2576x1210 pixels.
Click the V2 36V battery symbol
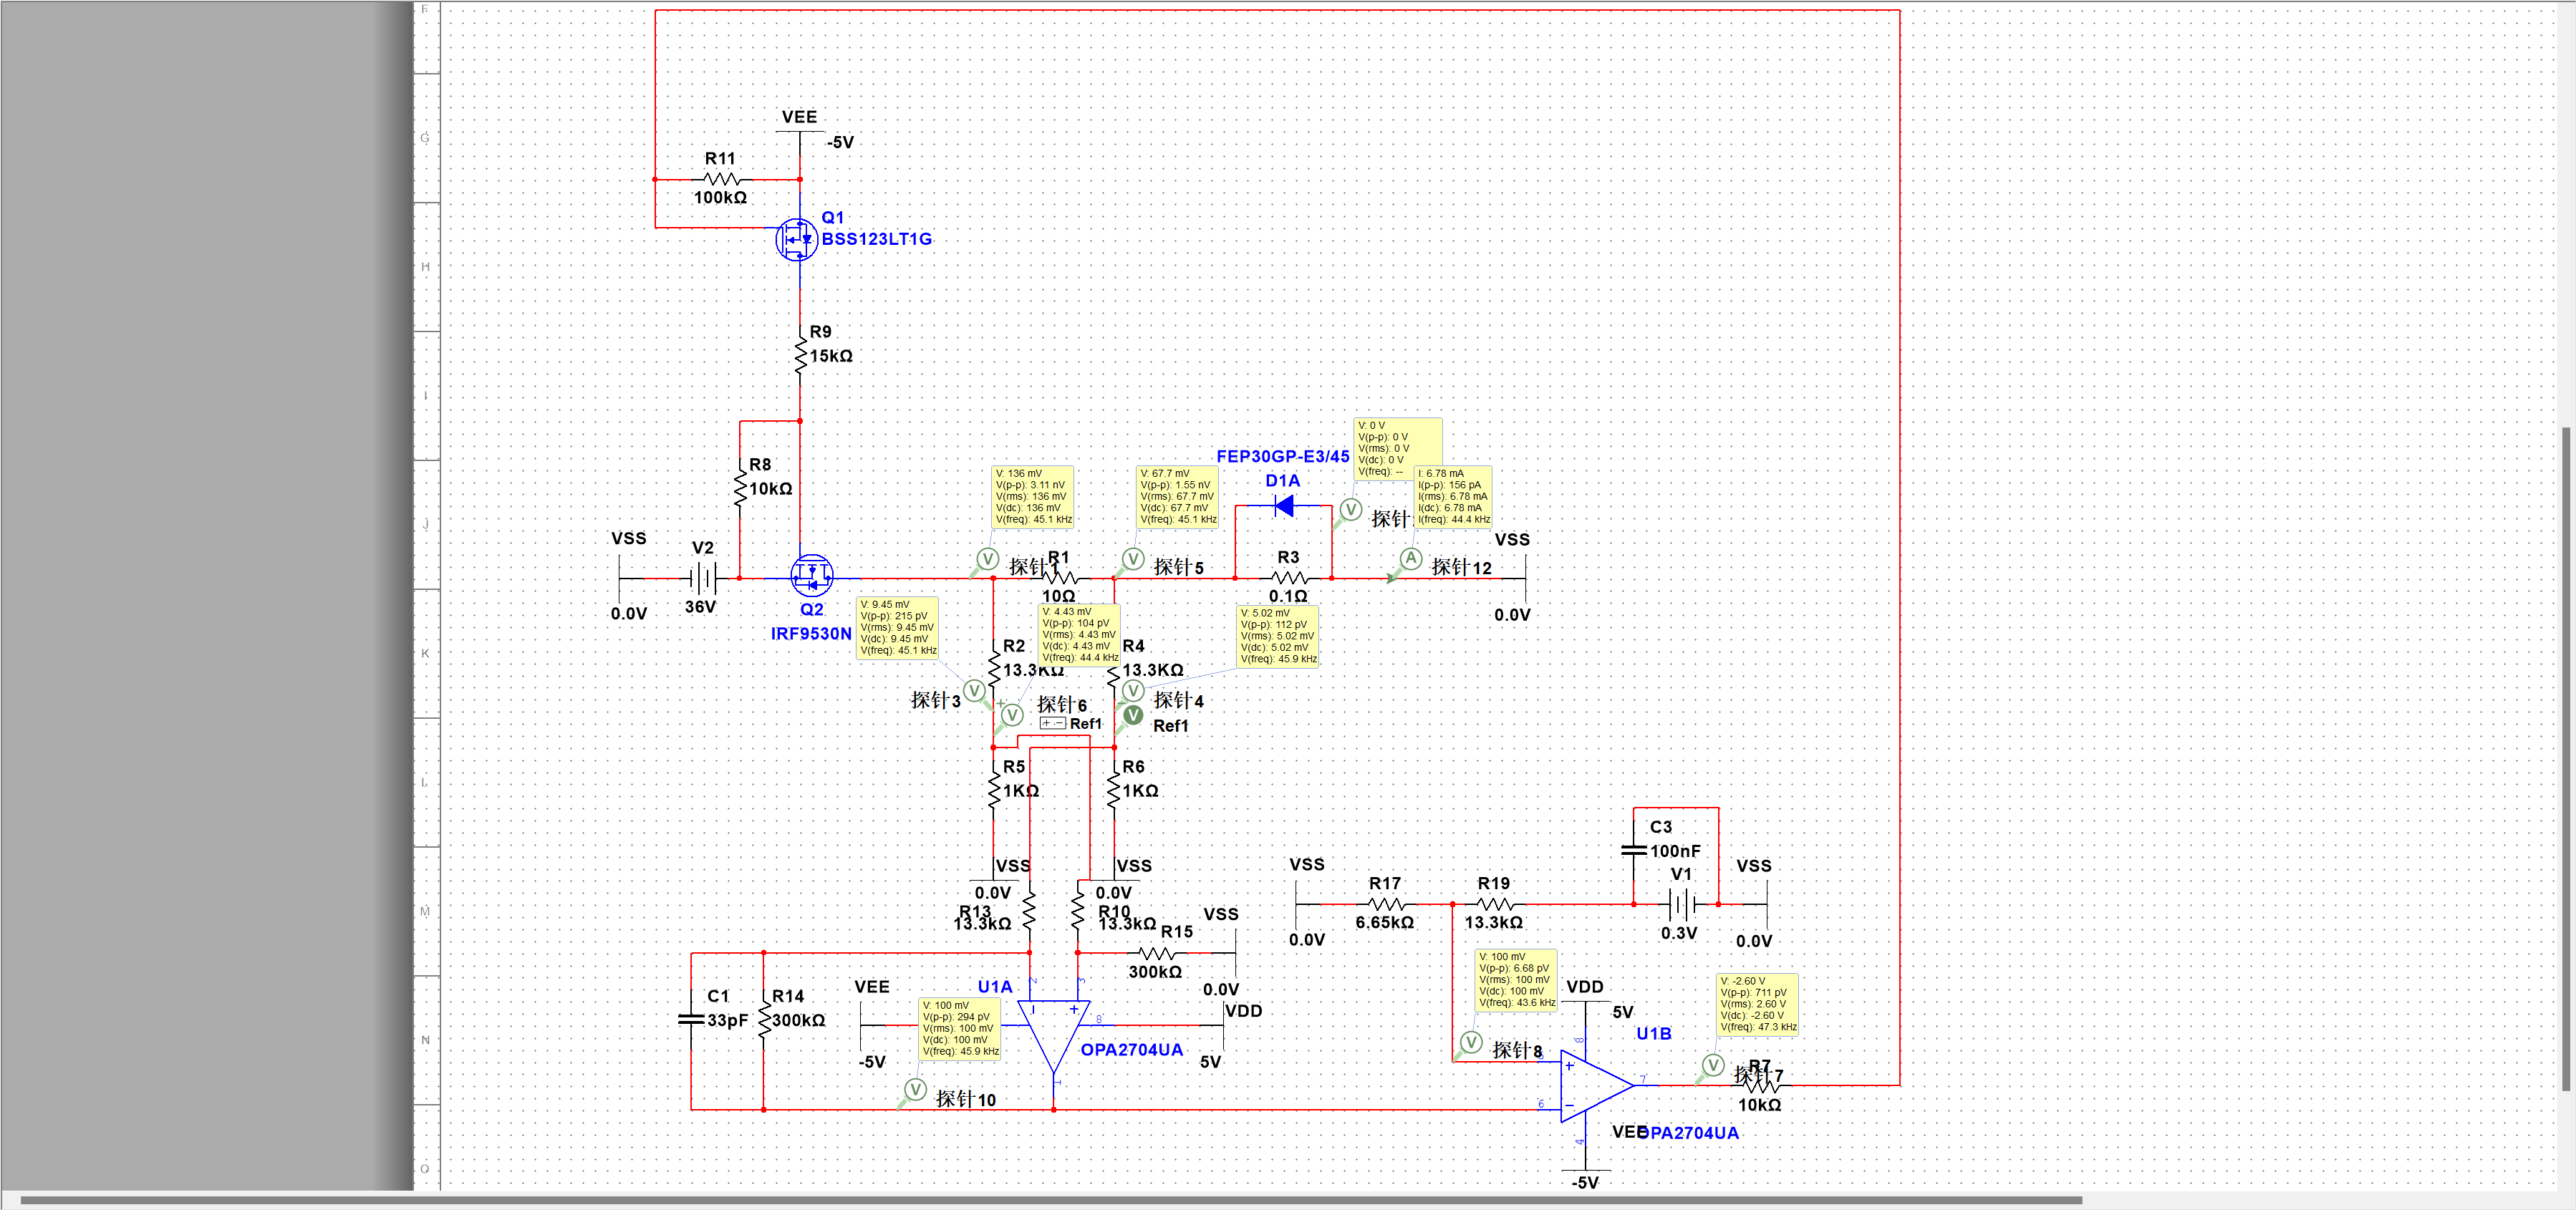click(x=703, y=578)
